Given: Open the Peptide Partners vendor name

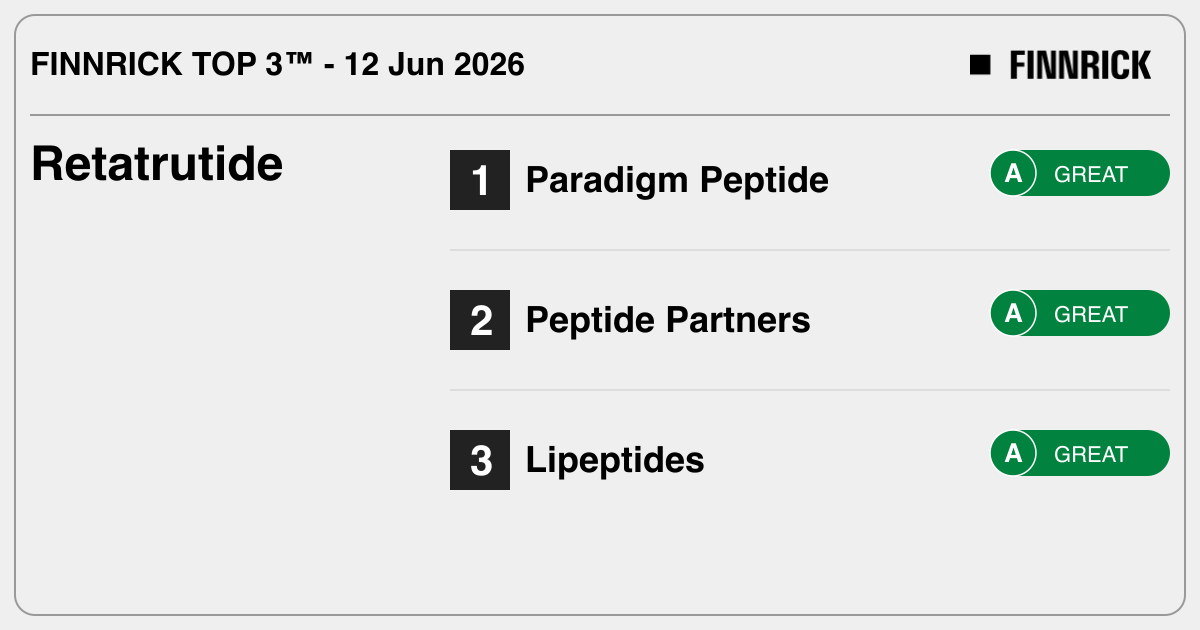Looking at the screenshot, I should pyautogui.click(x=668, y=320).
